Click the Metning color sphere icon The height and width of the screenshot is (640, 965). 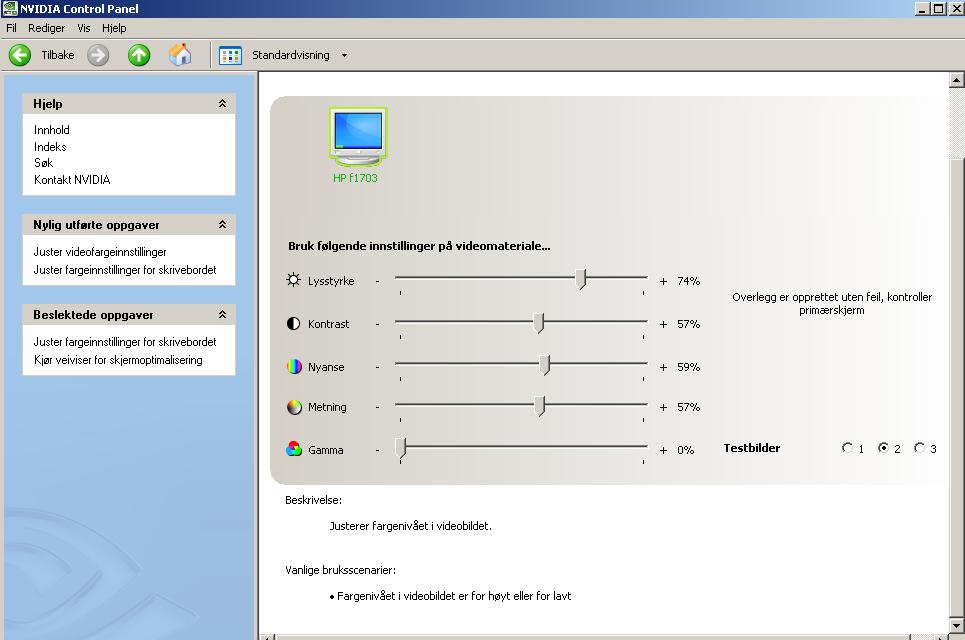pyautogui.click(x=294, y=407)
